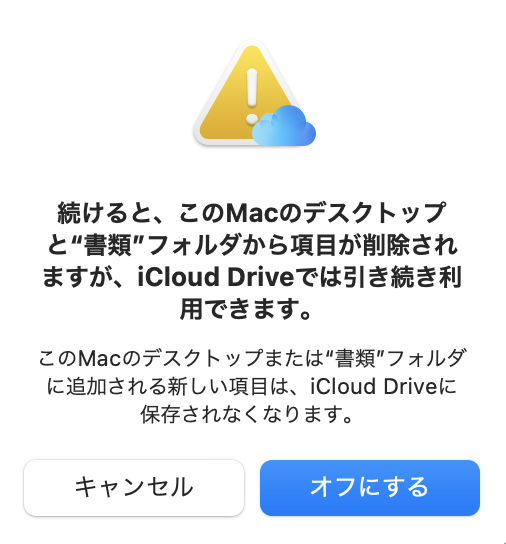The height and width of the screenshot is (544, 506).
Task: Click the bold iCloud Drive text in the heading
Action: tap(216, 277)
